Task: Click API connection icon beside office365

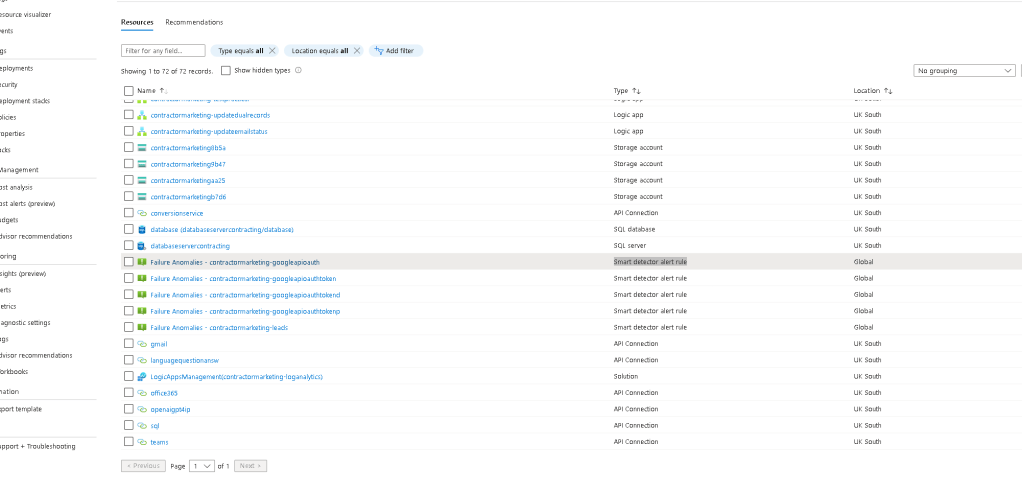Action: coord(141,393)
